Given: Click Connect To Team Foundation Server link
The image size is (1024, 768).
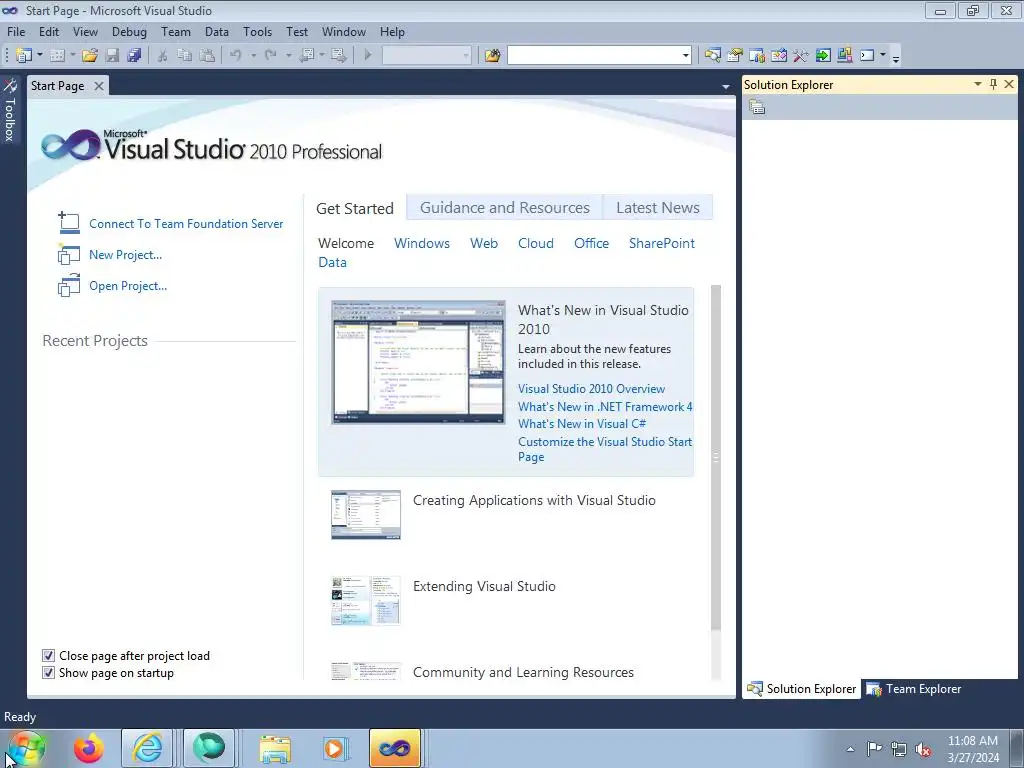Looking at the screenshot, I should pos(186,224).
